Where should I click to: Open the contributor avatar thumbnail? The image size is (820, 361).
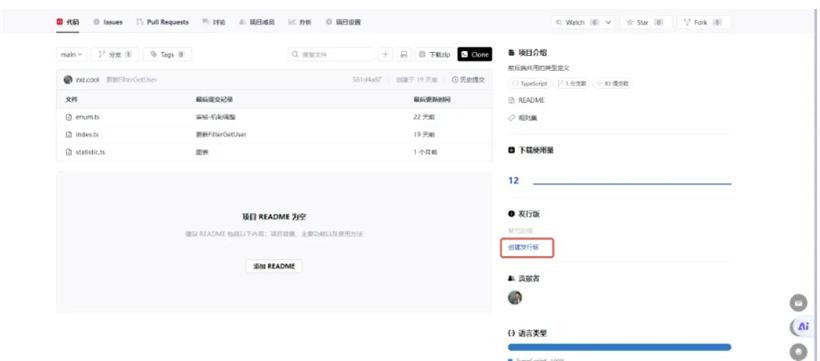click(x=515, y=298)
